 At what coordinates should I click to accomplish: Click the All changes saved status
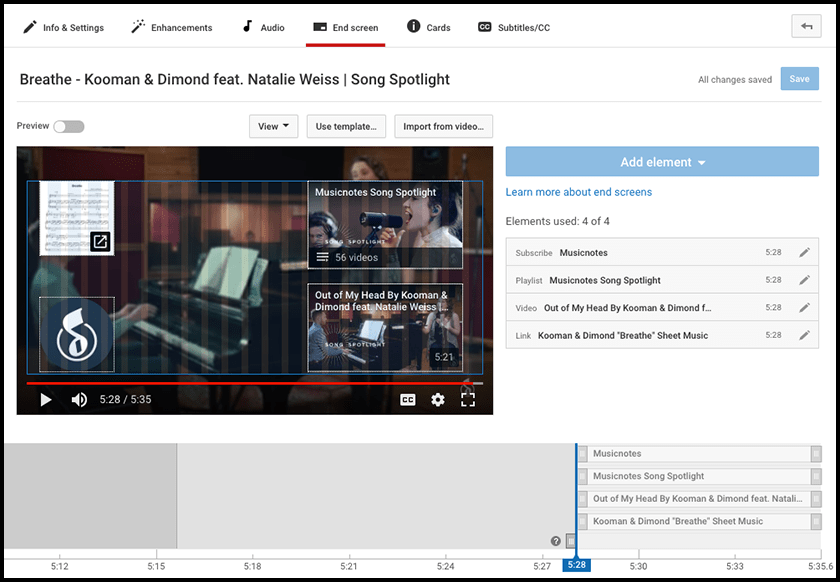(734, 79)
